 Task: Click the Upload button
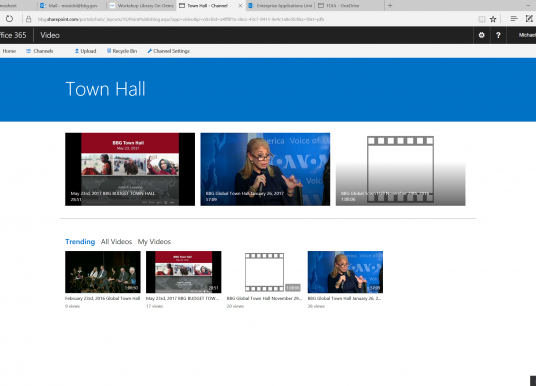point(85,51)
